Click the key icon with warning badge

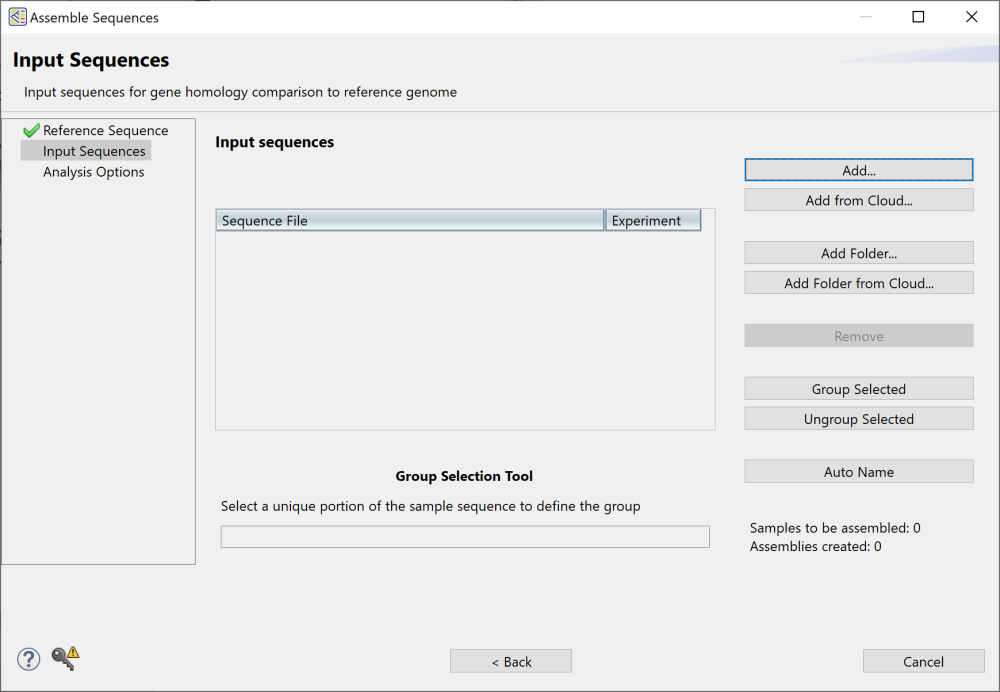tap(62, 659)
